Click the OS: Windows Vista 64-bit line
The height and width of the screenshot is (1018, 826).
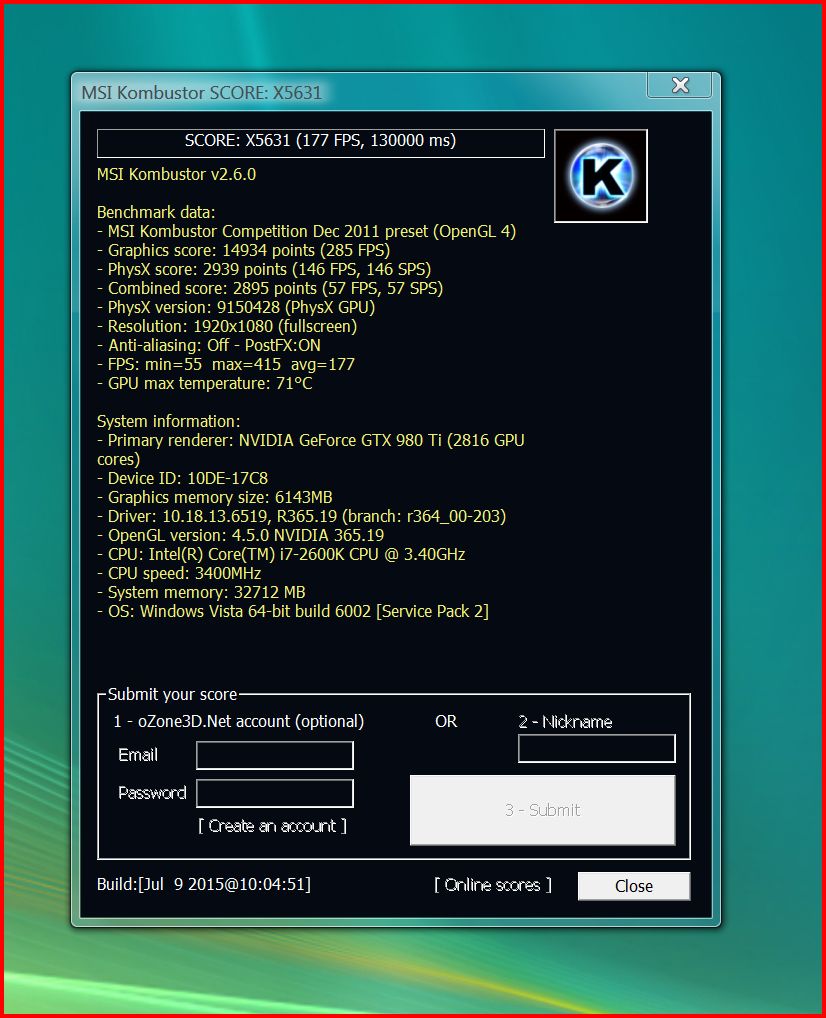pyautogui.click(x=293, y=612)
